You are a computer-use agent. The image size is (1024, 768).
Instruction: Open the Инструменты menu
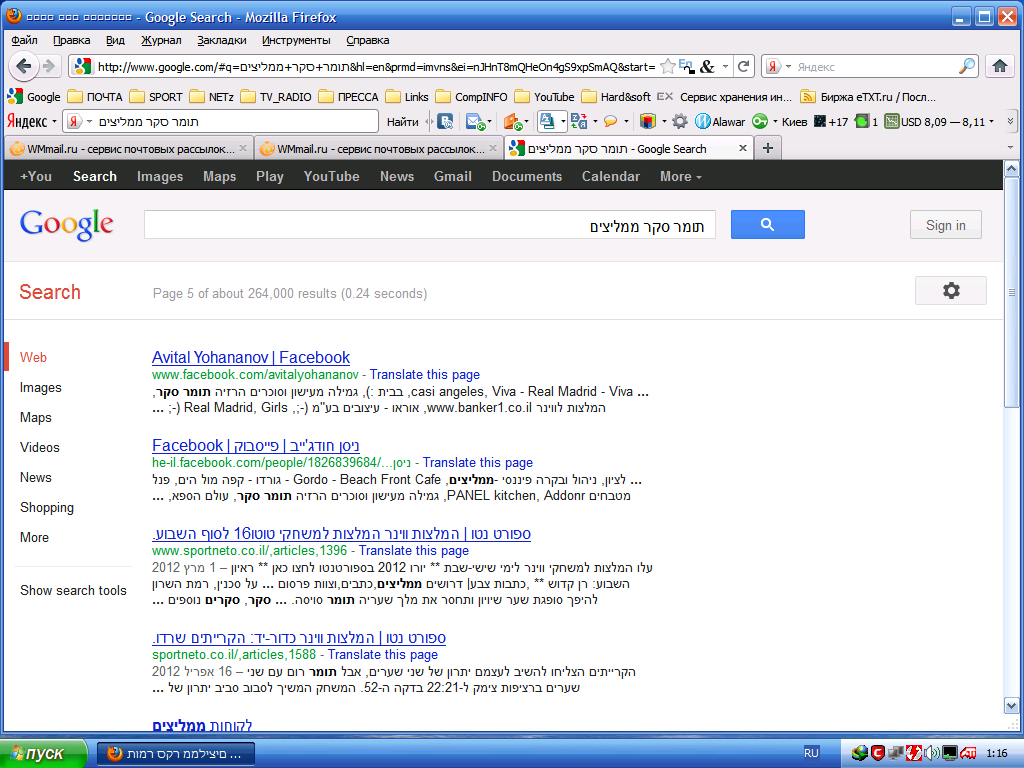pyautogui.click(x=296, y=40)
